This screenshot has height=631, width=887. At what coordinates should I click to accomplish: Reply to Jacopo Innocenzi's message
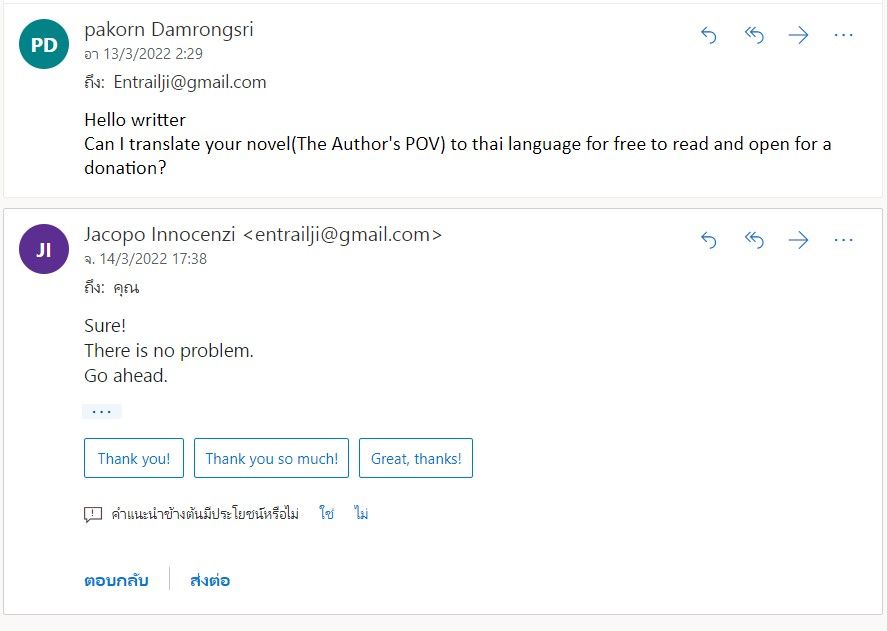pyautogui.click(x=709, y=240)
